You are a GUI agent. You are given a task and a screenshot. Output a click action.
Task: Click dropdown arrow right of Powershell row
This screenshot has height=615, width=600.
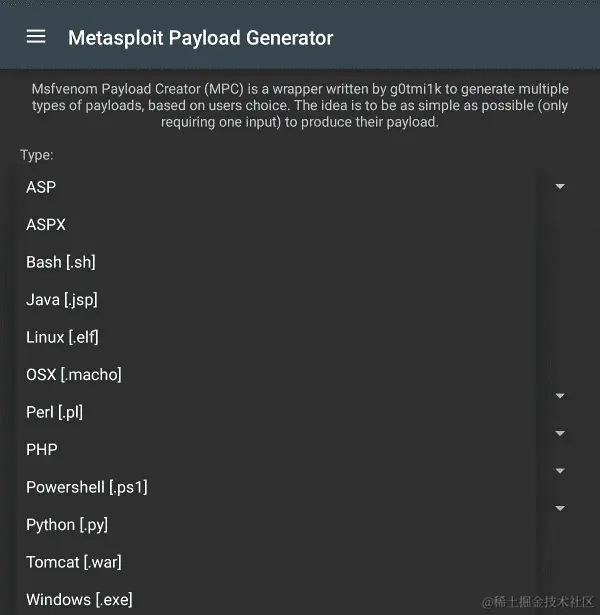tap(560, 471)
